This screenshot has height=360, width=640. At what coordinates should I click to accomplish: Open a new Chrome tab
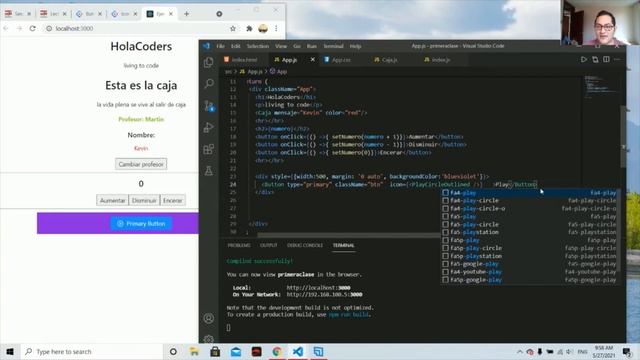coord(187,14)
